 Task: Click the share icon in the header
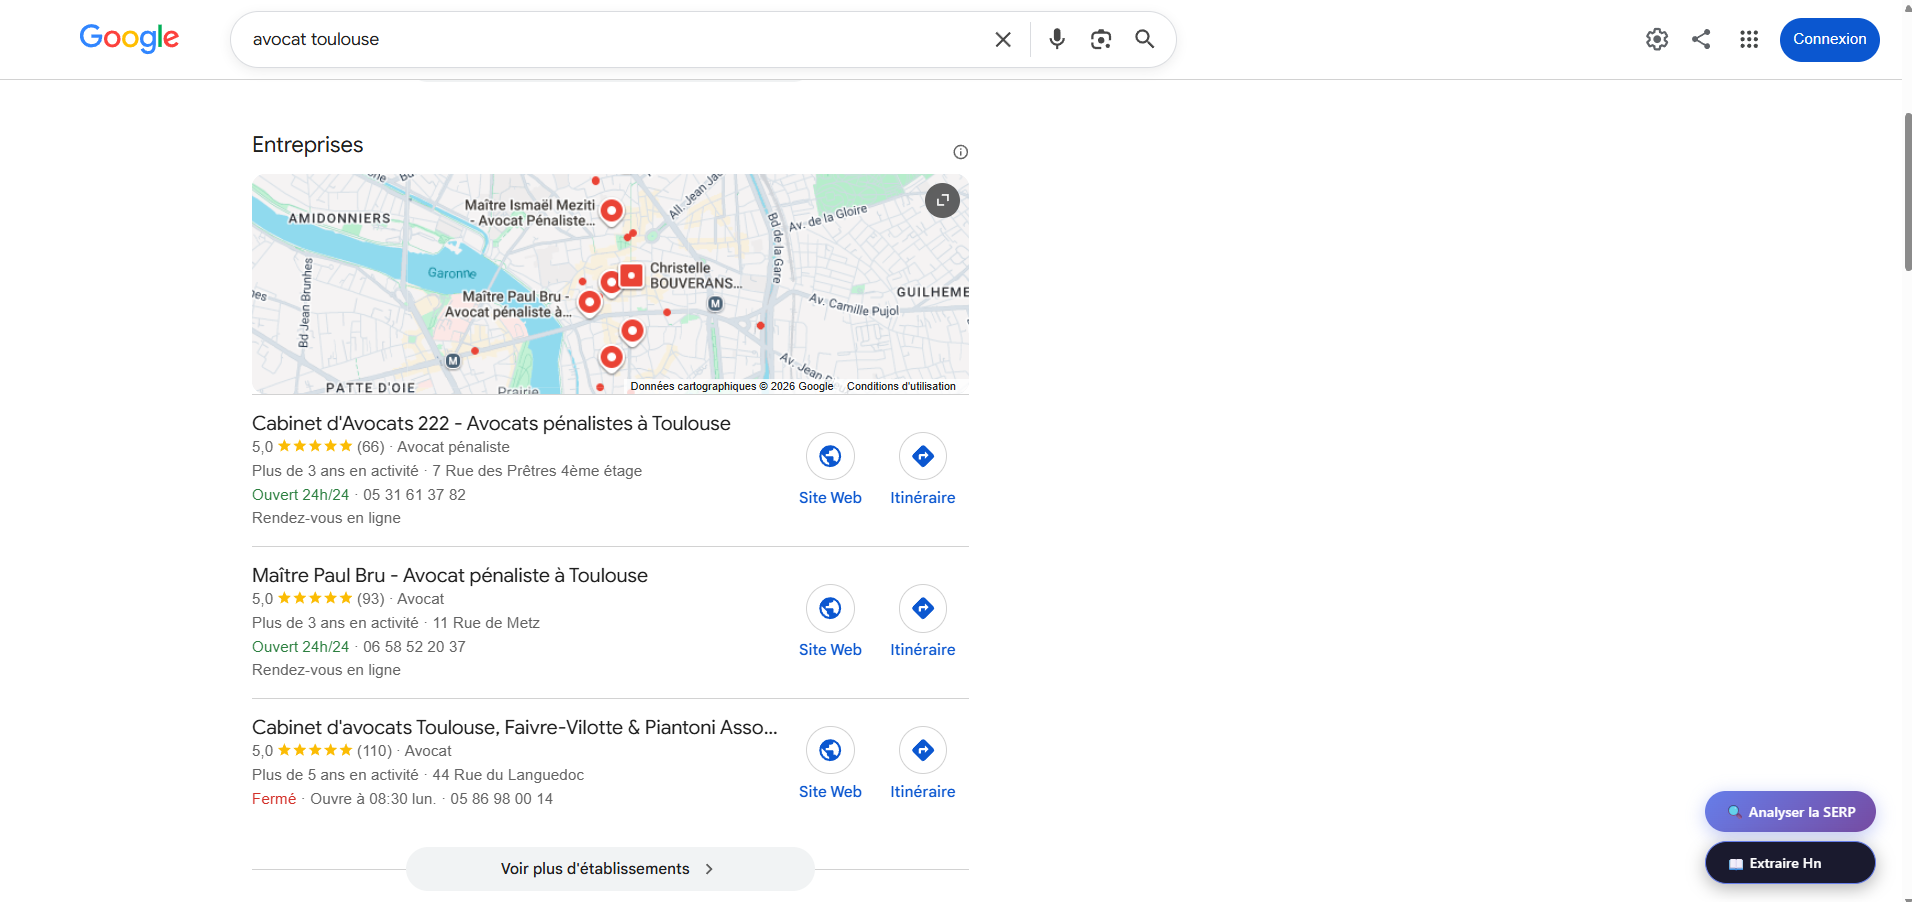pyautogui.click(x=1701, y=39)
